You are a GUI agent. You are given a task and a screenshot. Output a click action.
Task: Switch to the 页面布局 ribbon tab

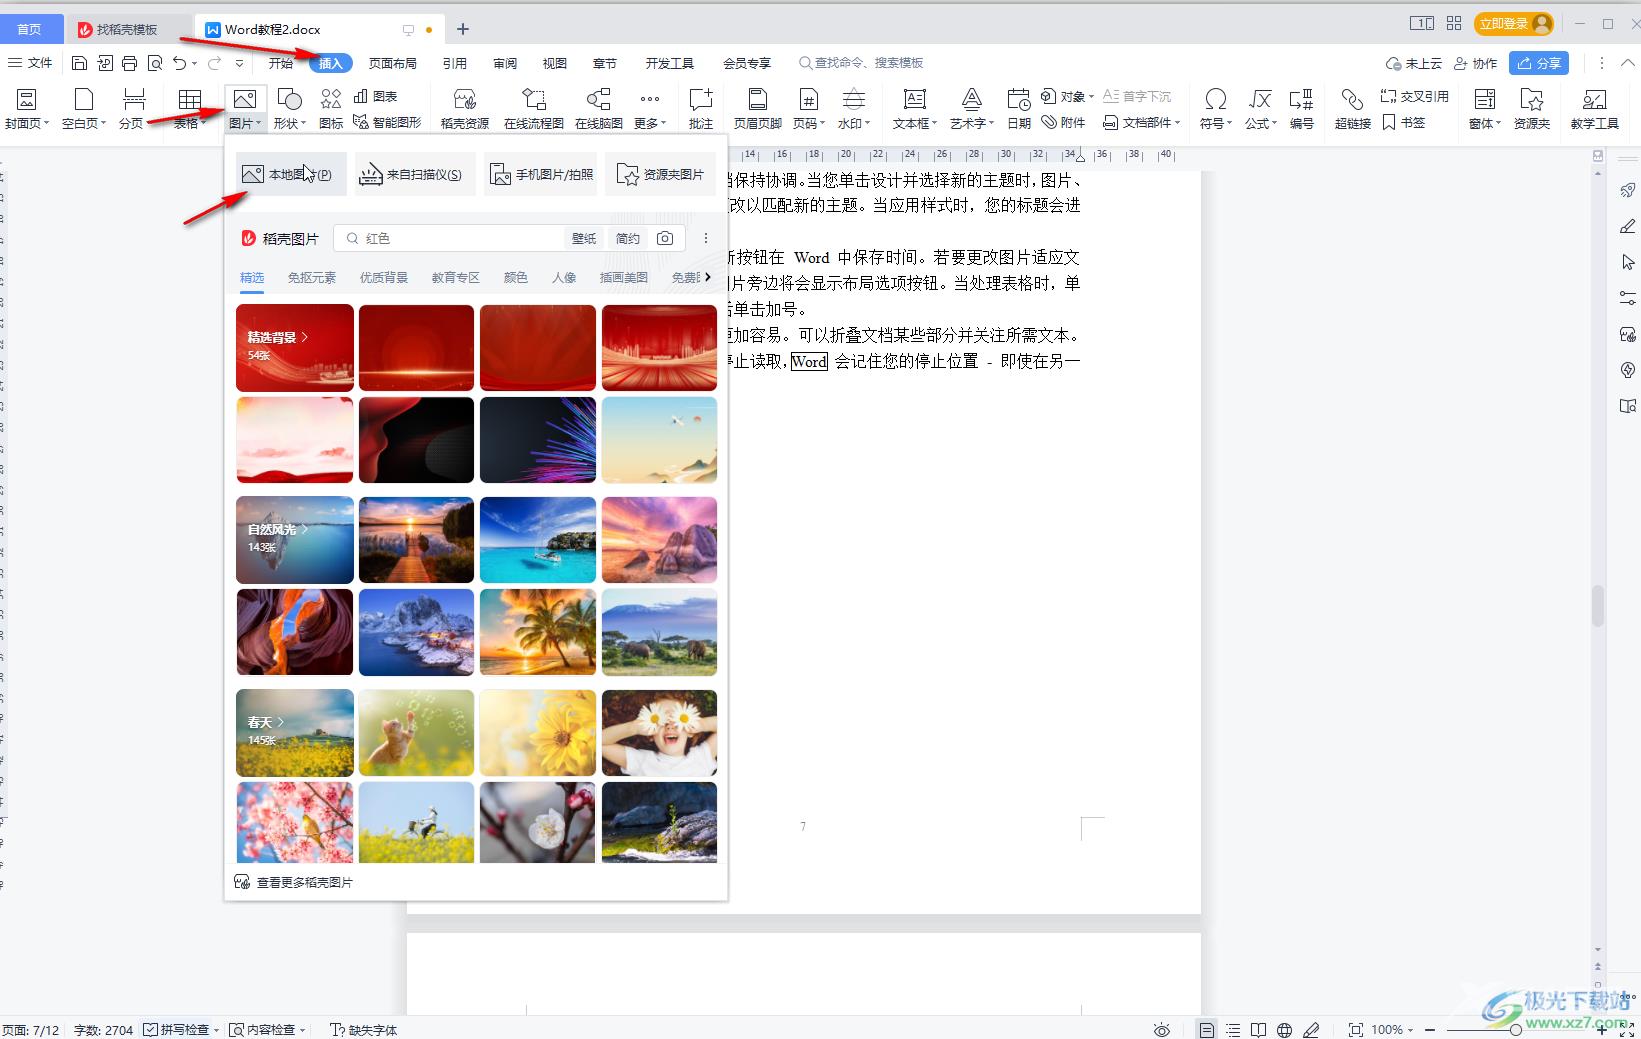click(392, 63)
